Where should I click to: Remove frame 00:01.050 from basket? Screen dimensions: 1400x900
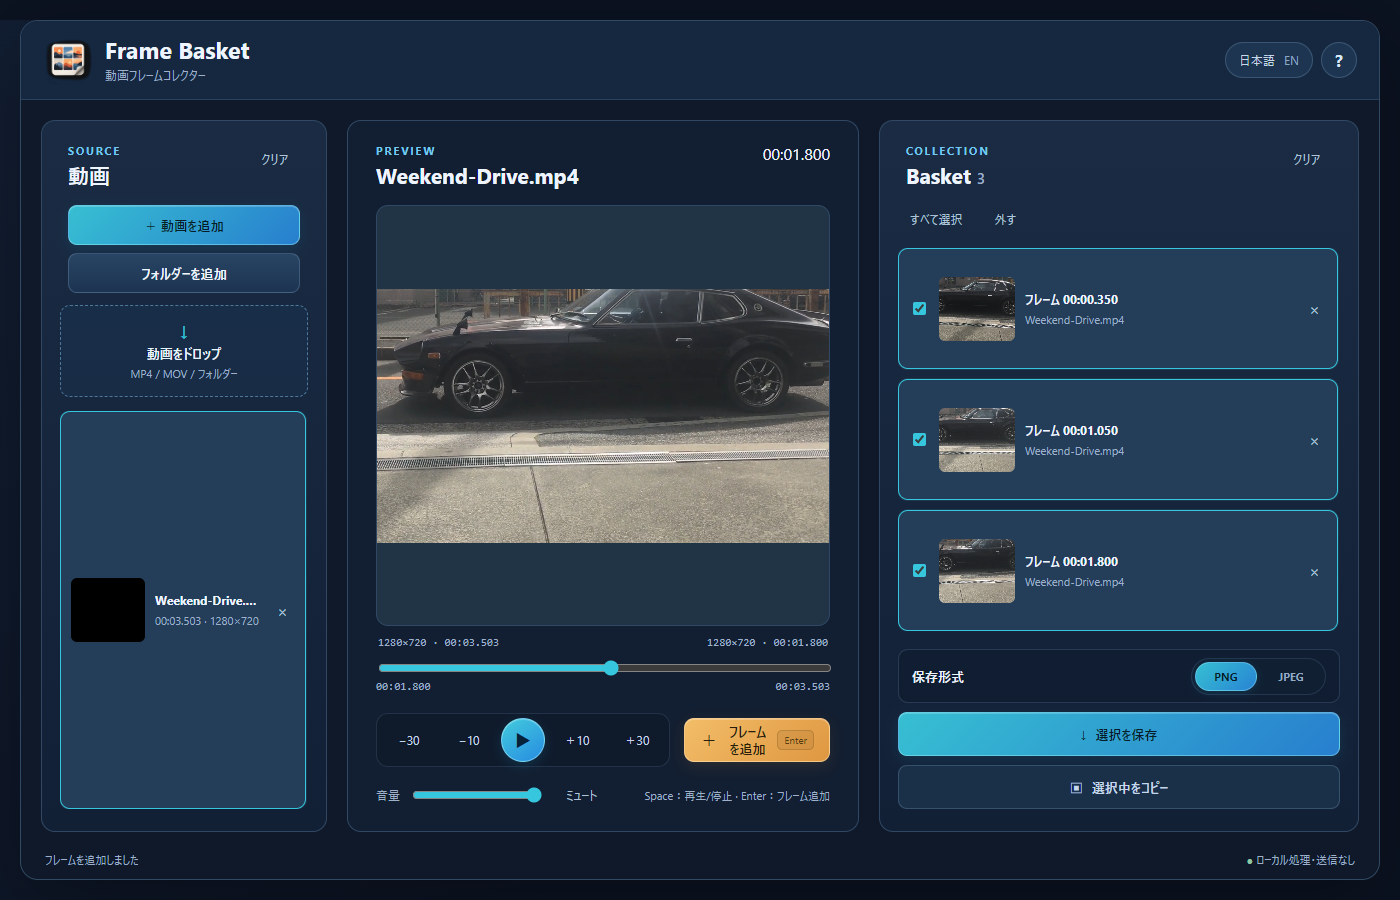(1314, 441)
